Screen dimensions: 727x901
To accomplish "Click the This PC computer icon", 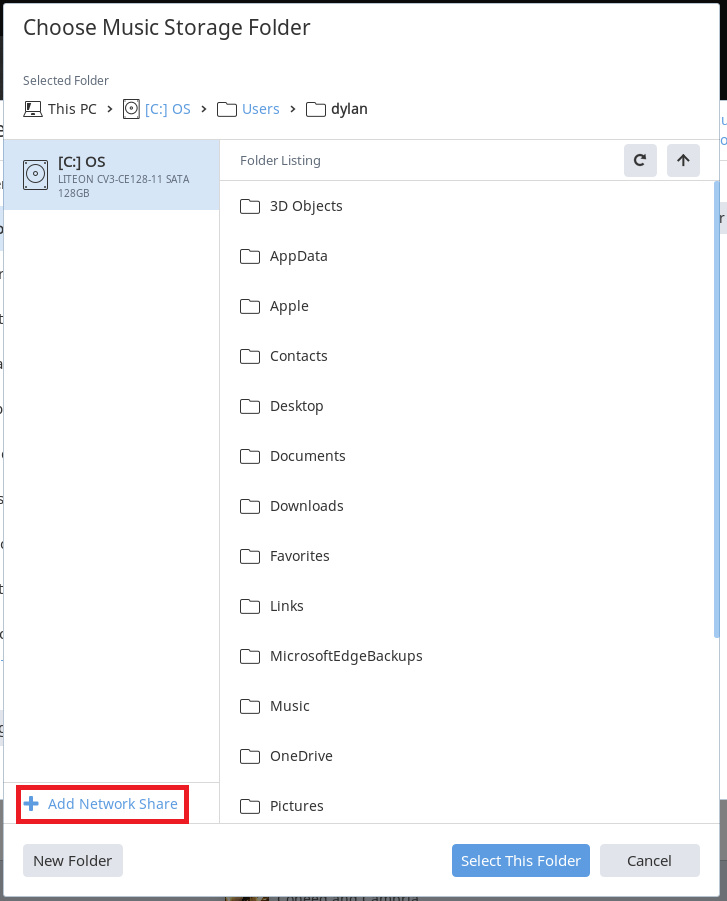I will coord(33,109).
